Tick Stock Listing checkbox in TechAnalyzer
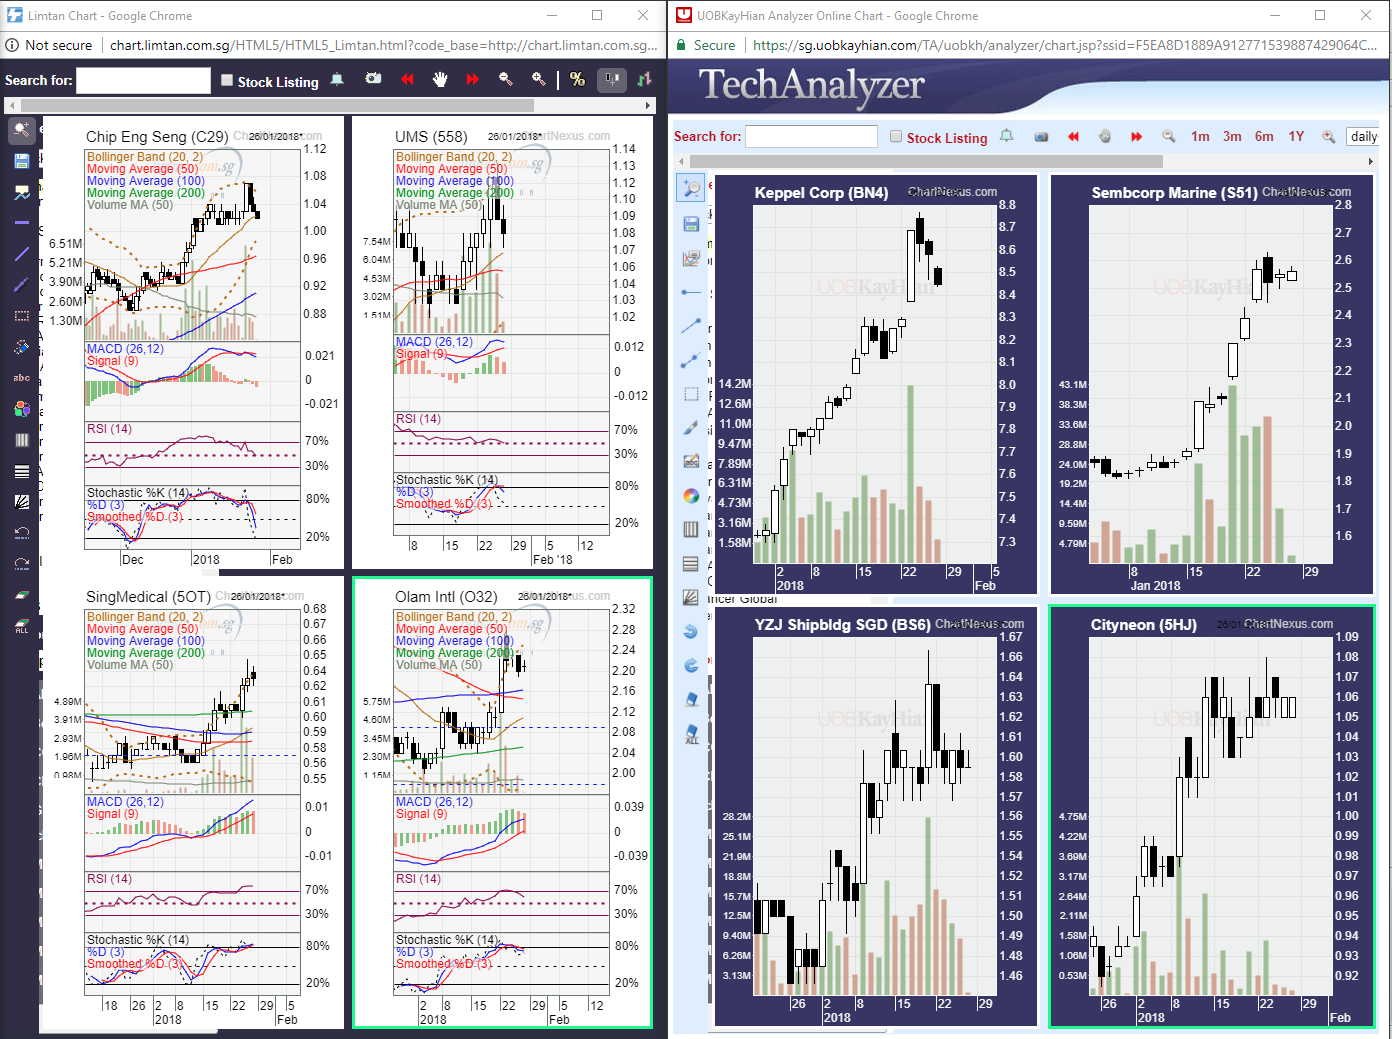Screen dimensions: 1392x1039 (x=896, y=137)
